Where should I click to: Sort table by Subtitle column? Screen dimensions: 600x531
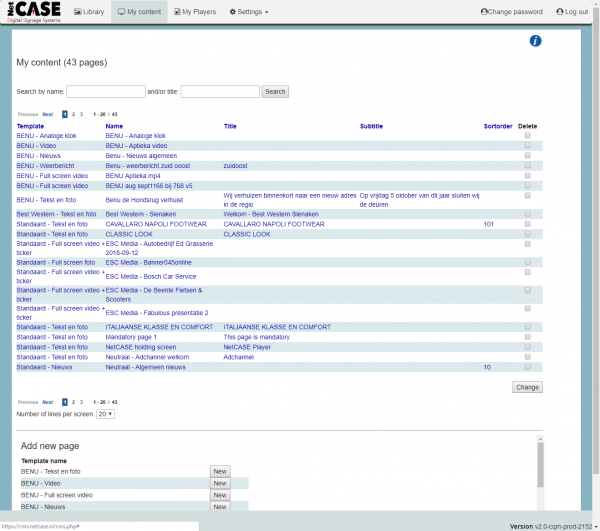pyautogui.click(x=371, y=126)
